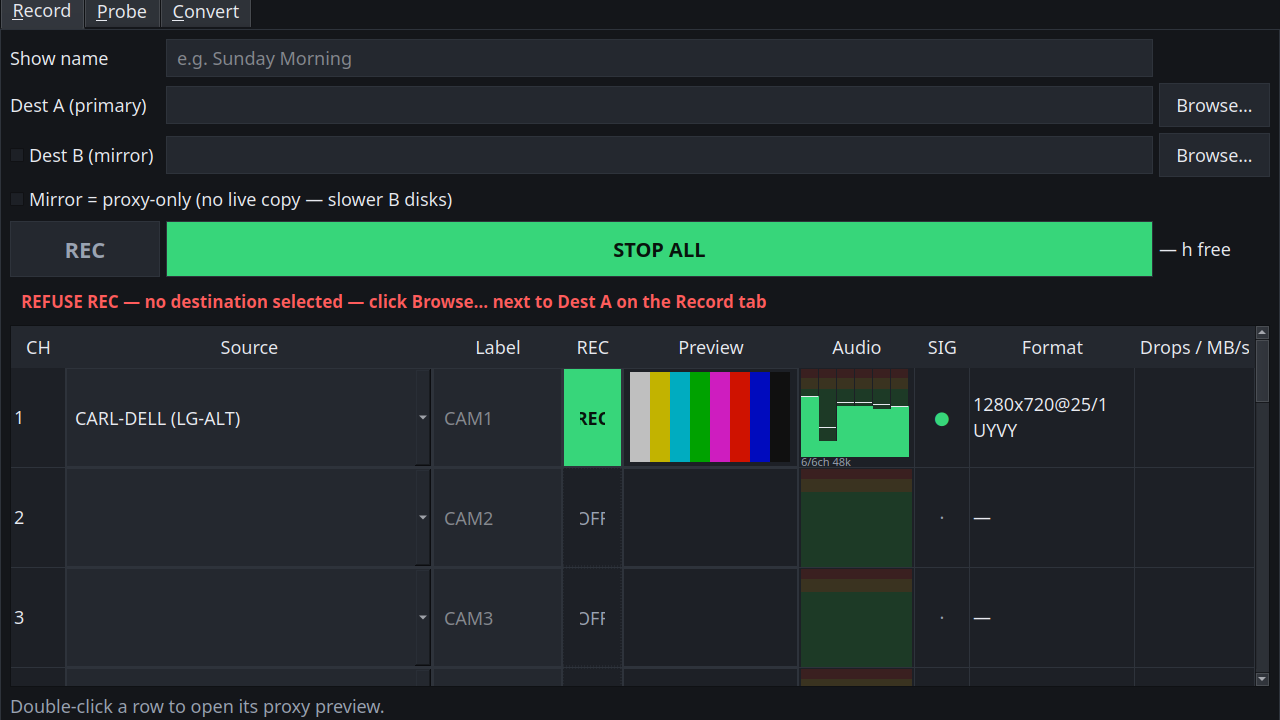
Task: Focus the Dest B (mirror) path field
Action: click(659, 155)
